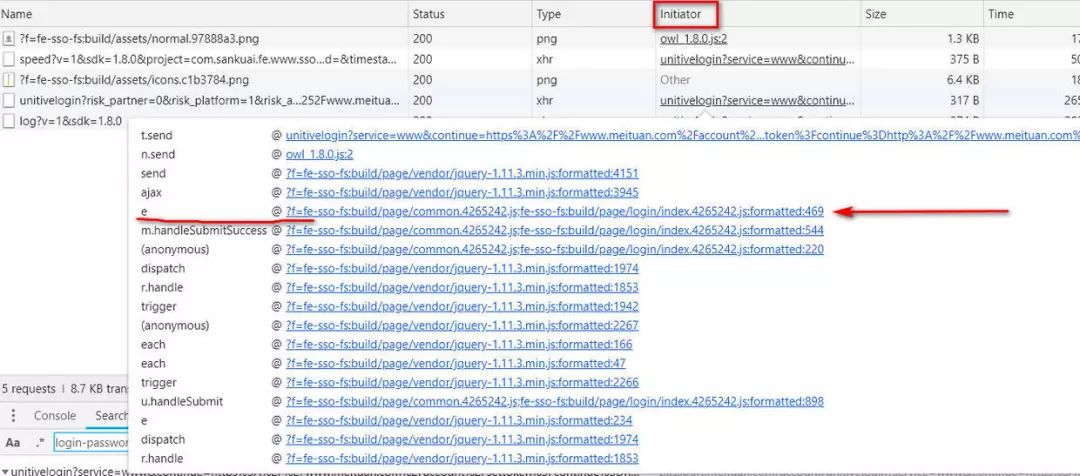Collapse the unitivelogin search result group
The image size is (1080, 476).
[5, 472]
